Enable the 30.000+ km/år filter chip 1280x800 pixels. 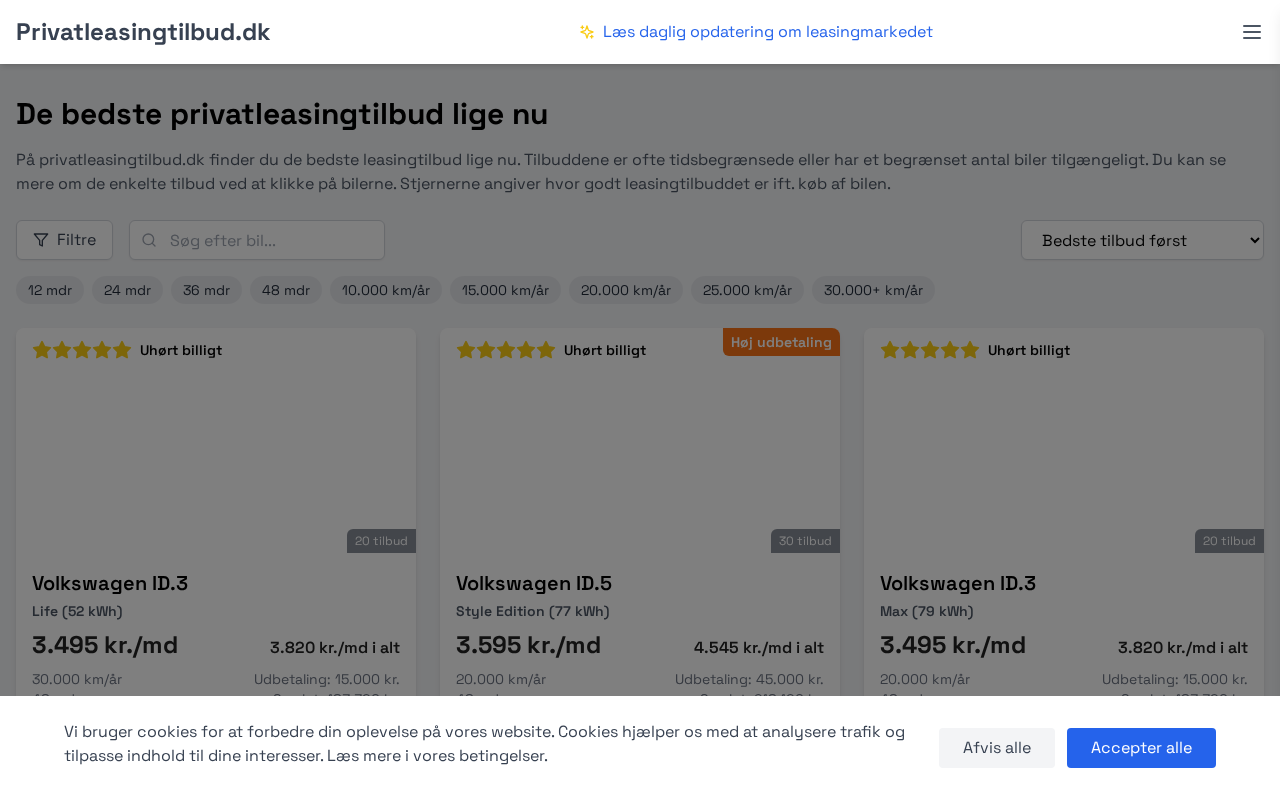tap(873, 290)
